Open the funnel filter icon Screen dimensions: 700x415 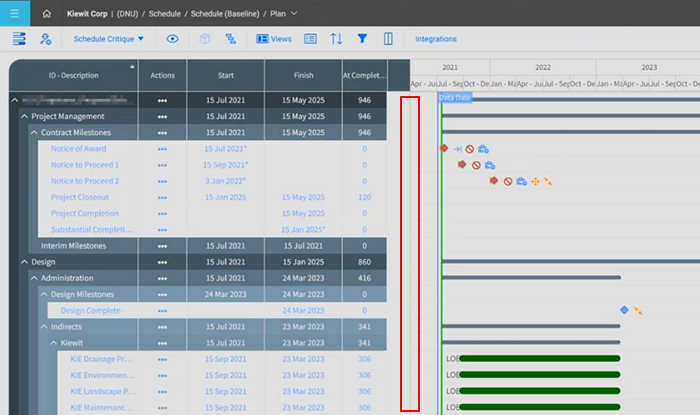[362, 39]
